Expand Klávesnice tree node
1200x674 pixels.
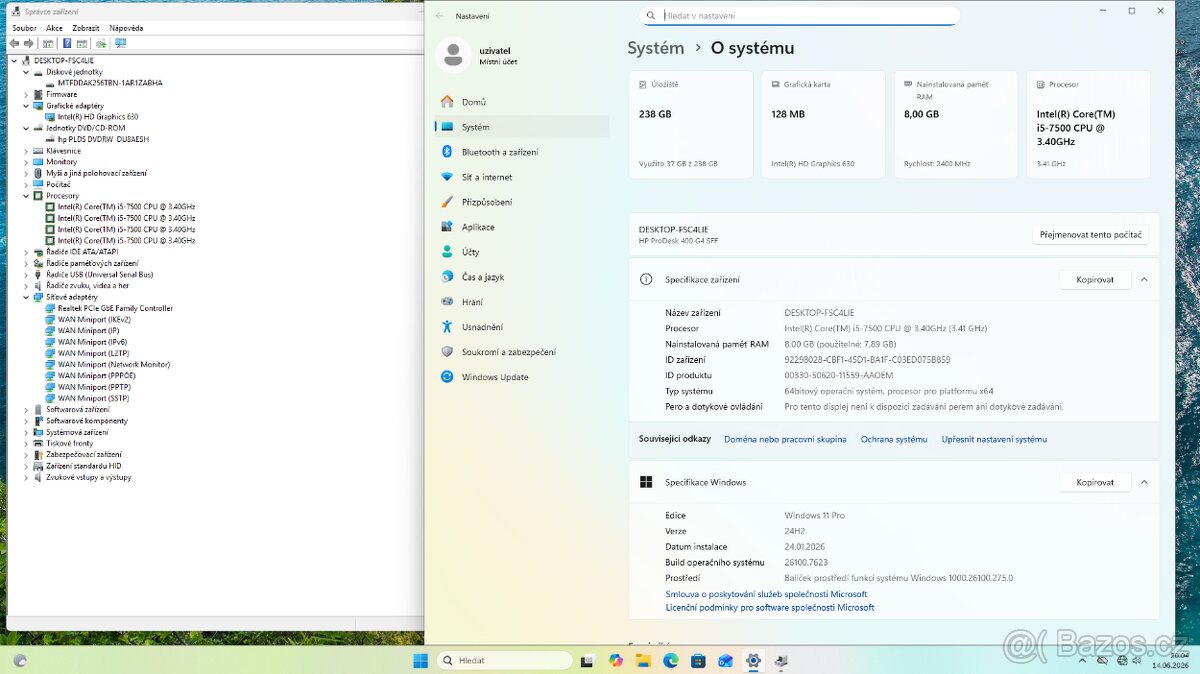tap(26, 151)
